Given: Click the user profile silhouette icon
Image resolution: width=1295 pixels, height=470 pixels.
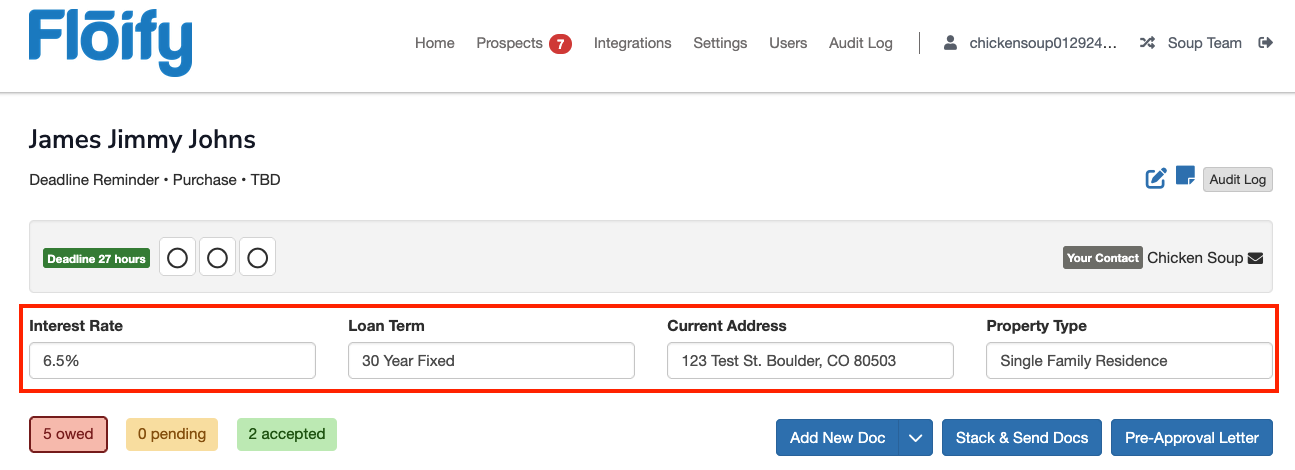Looking at the screenshot, I should click(951, 43).
